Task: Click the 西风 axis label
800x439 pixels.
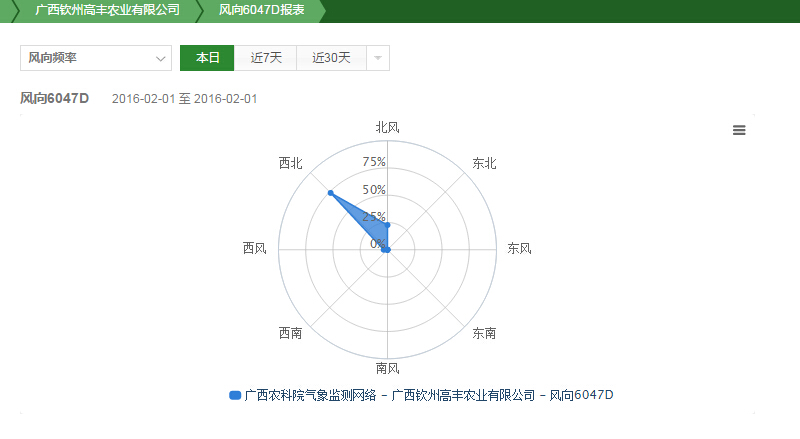Action: [x=255, y=248]
